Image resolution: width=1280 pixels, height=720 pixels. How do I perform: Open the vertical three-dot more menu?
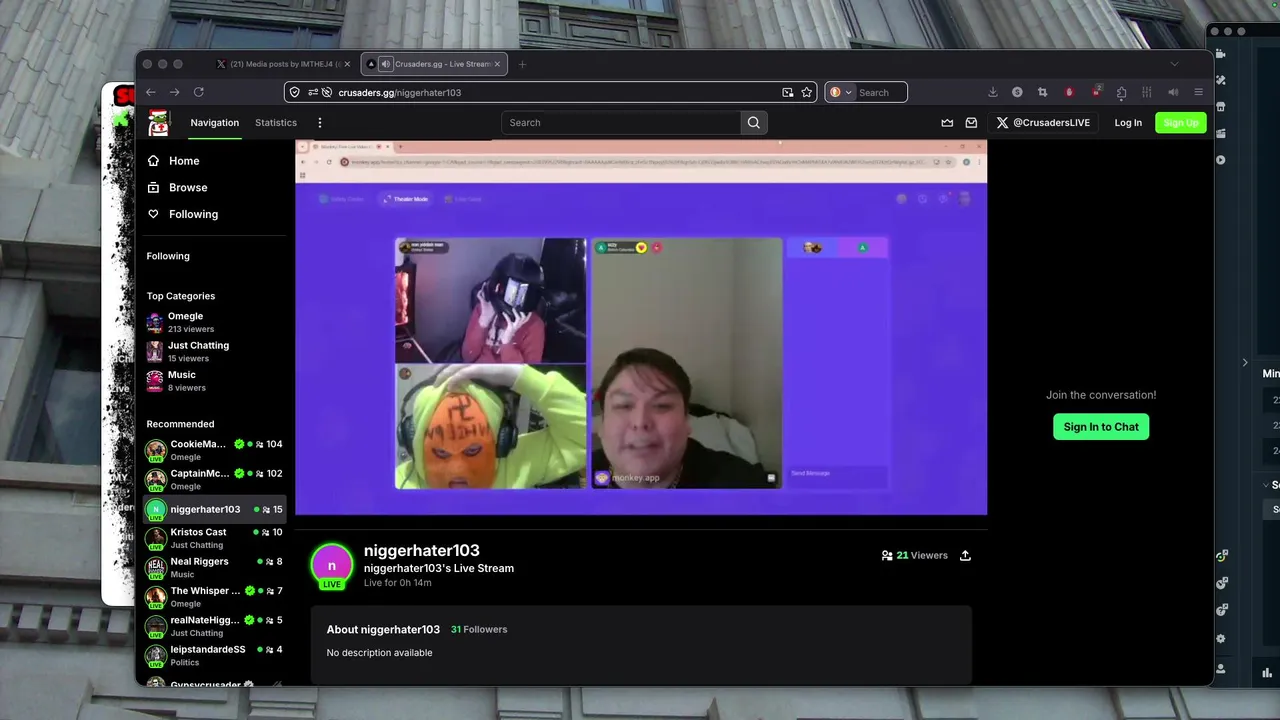click(320, 123)
